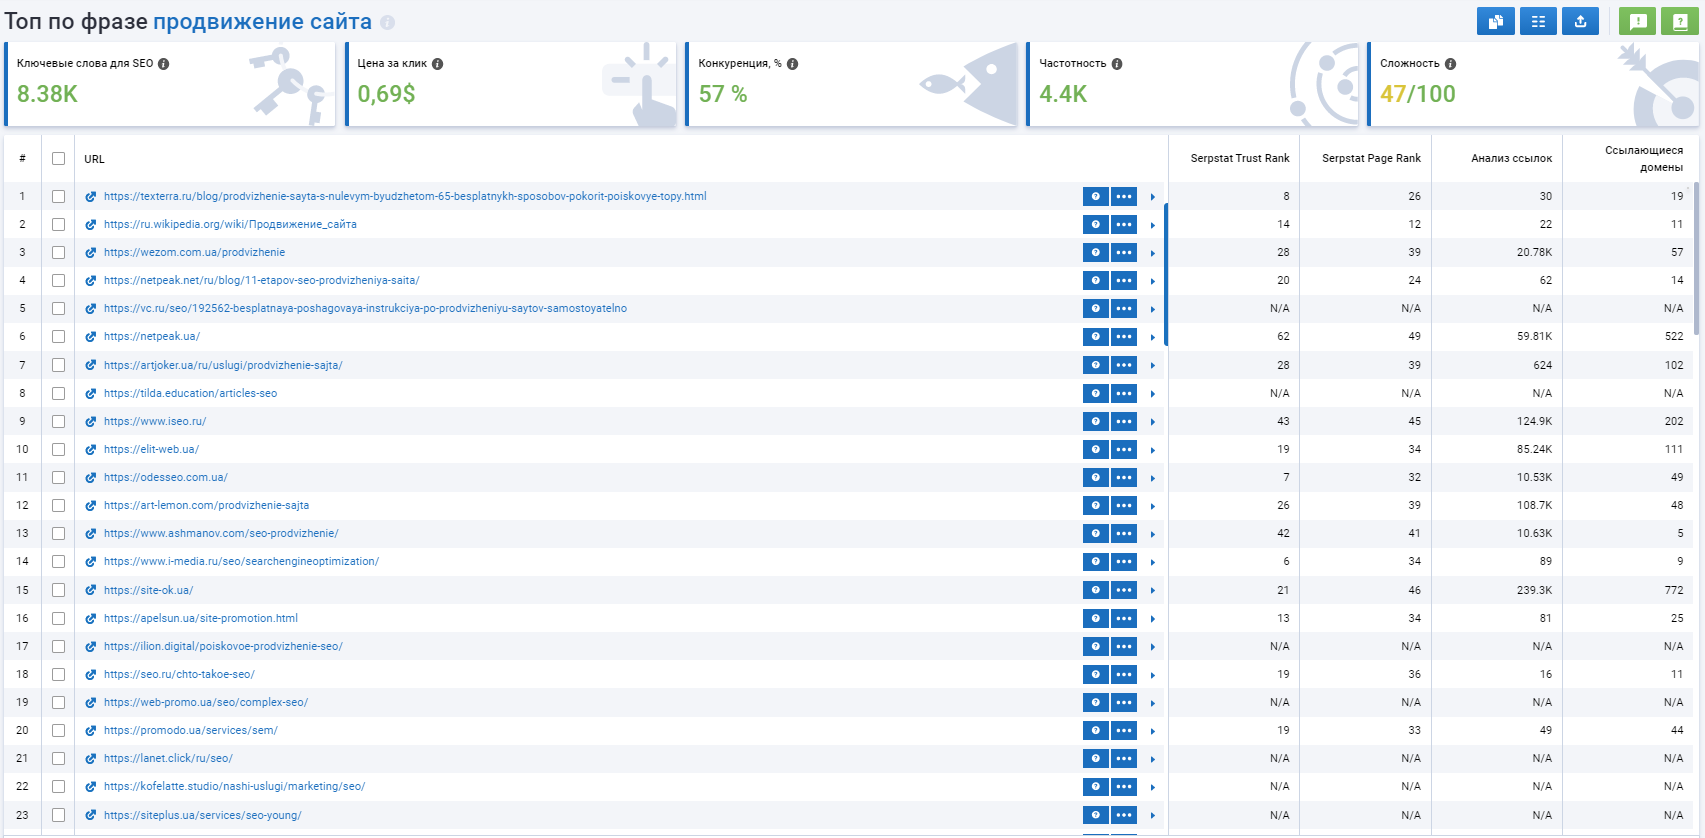Expand arrow for the wezom.com.ua row
This screenshot has height=838, width=1705.
(1152, 253)
